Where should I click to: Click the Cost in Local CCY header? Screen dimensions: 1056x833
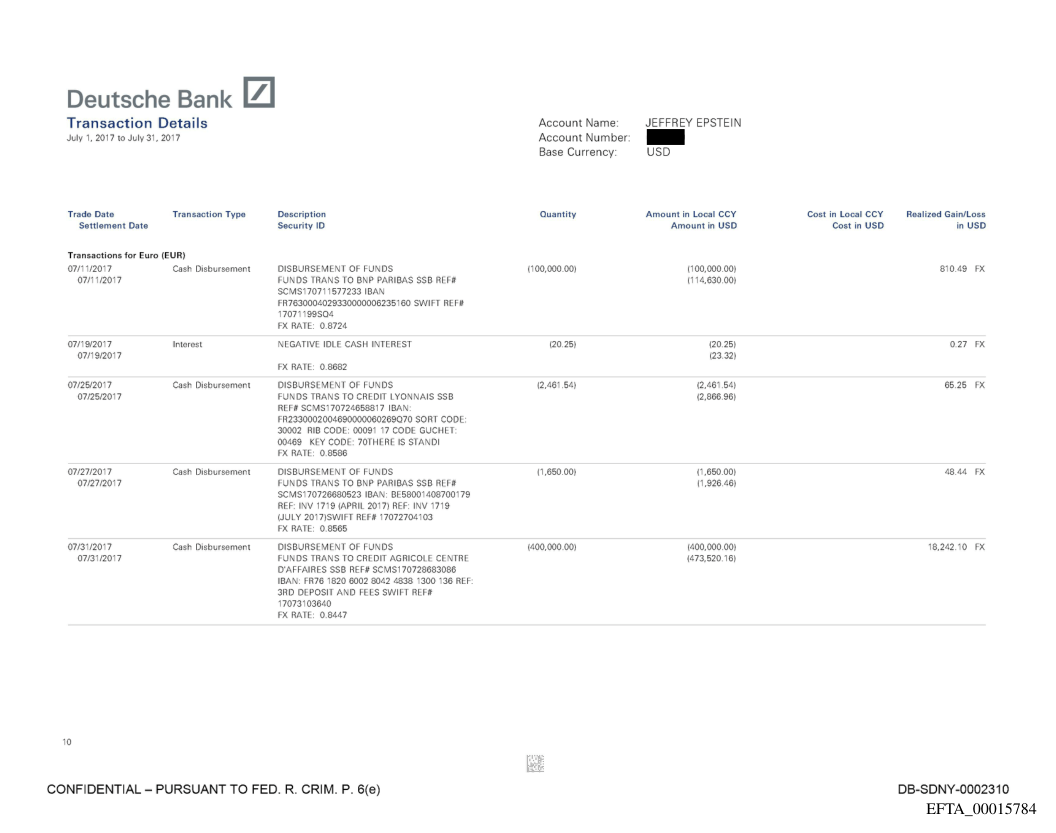(845, 214)
